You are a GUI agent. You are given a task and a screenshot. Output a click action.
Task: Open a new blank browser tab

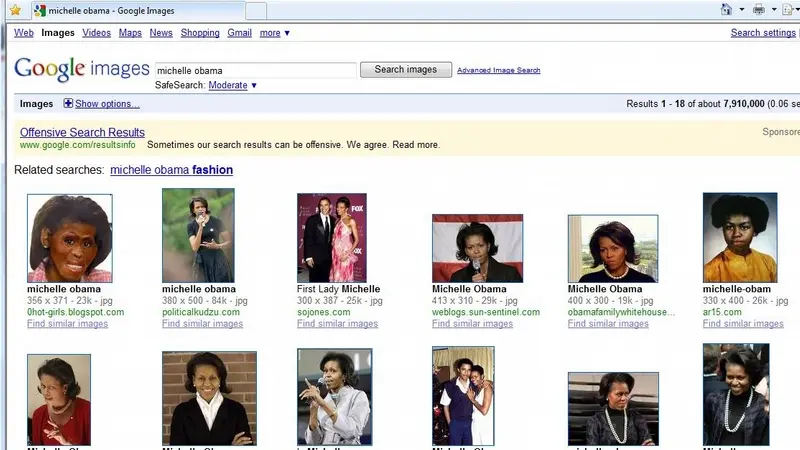pos(256,11)
